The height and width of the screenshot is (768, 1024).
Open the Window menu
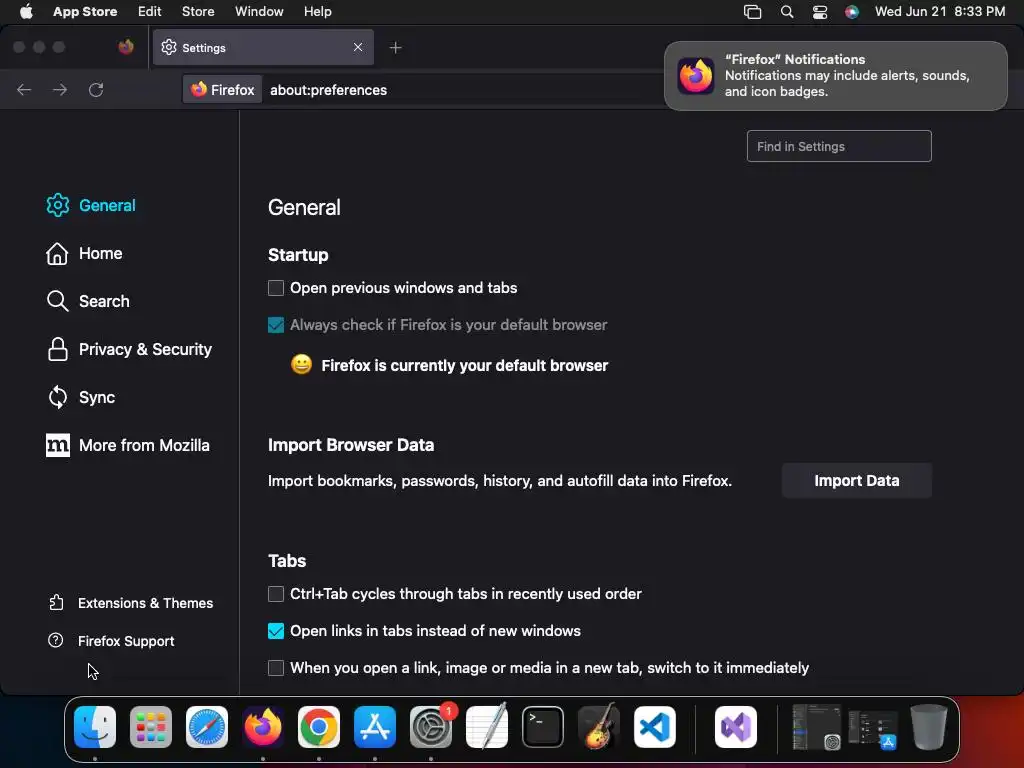coord(259,12)
